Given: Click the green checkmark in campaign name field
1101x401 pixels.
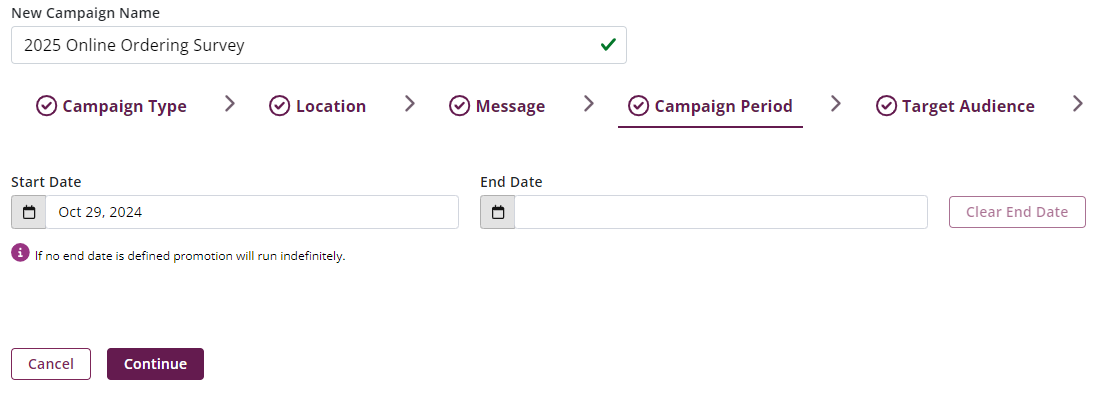Looking at the screenshot, I should pos(607,45).
